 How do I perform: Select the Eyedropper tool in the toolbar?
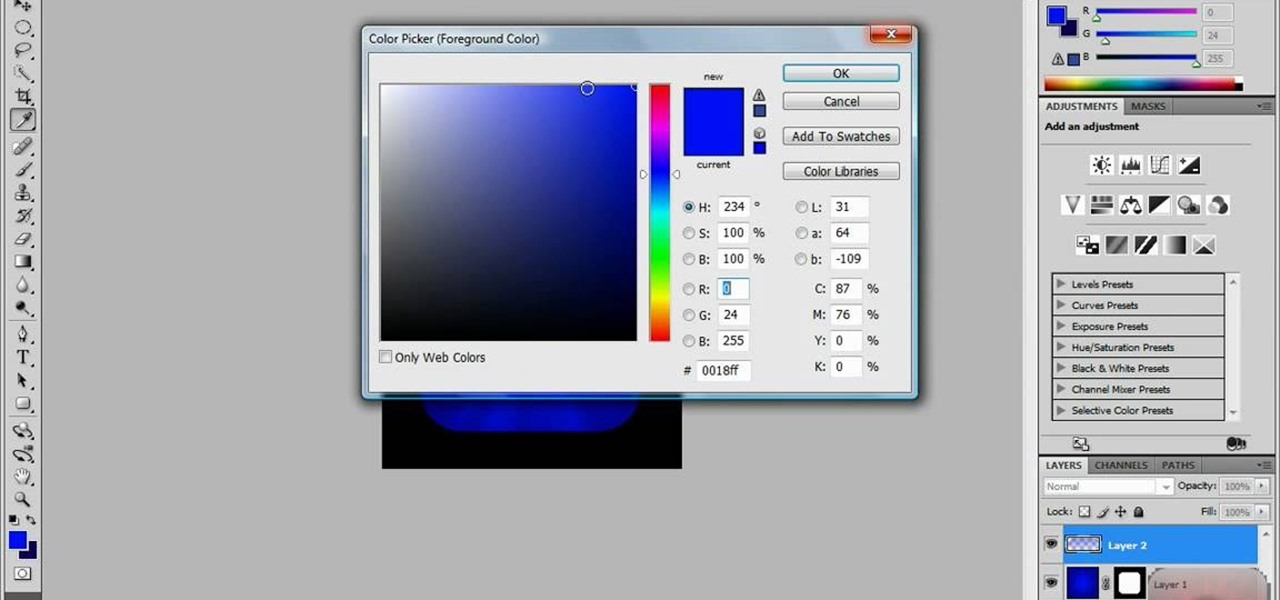coord(24,120)
